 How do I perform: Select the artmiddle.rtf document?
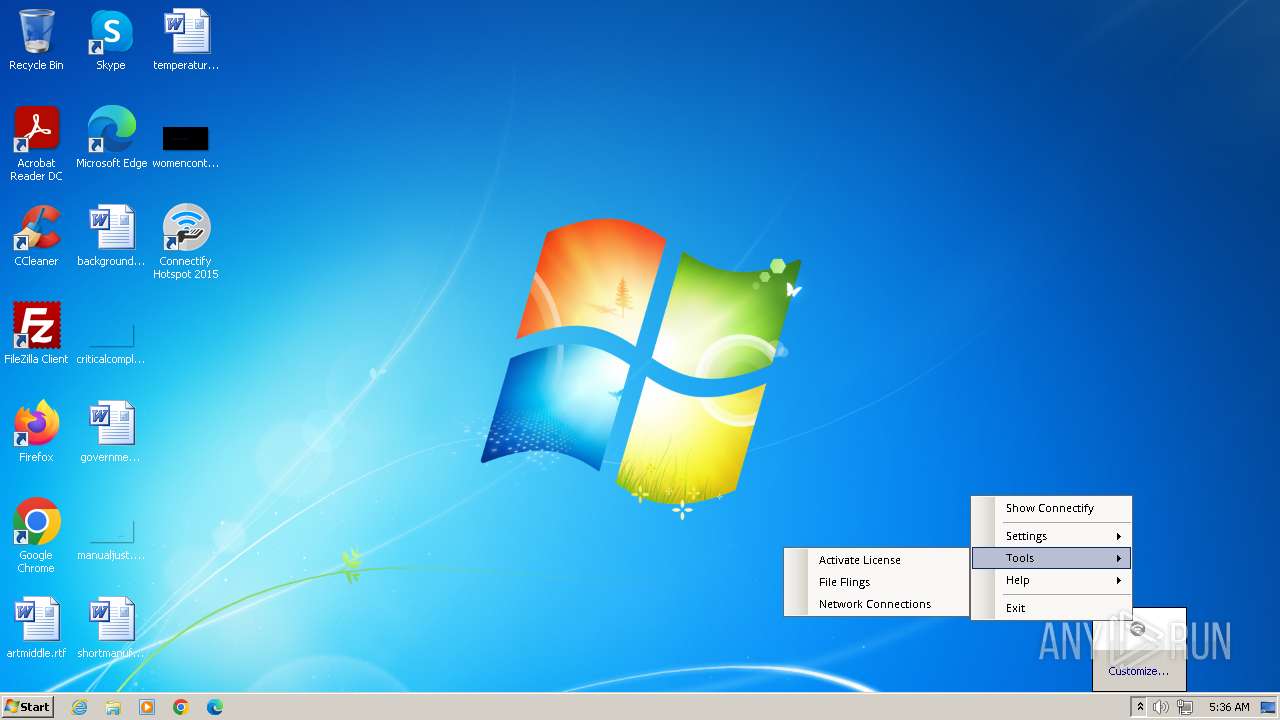[36, 627]
